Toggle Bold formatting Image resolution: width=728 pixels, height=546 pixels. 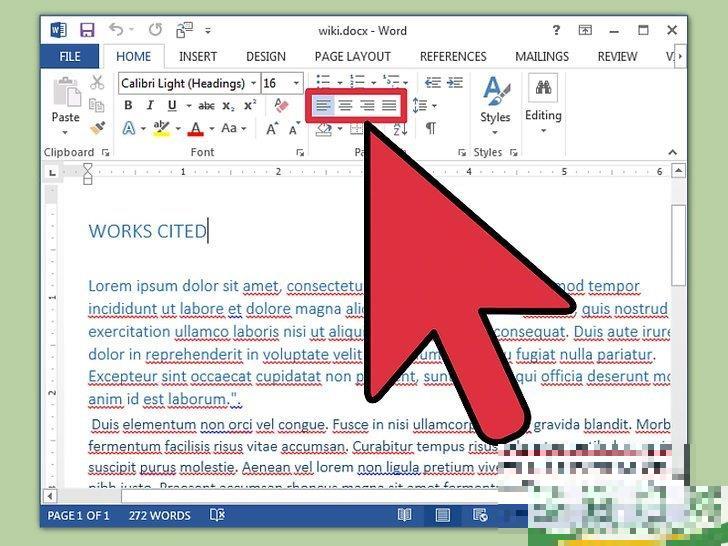coord(128,106)
